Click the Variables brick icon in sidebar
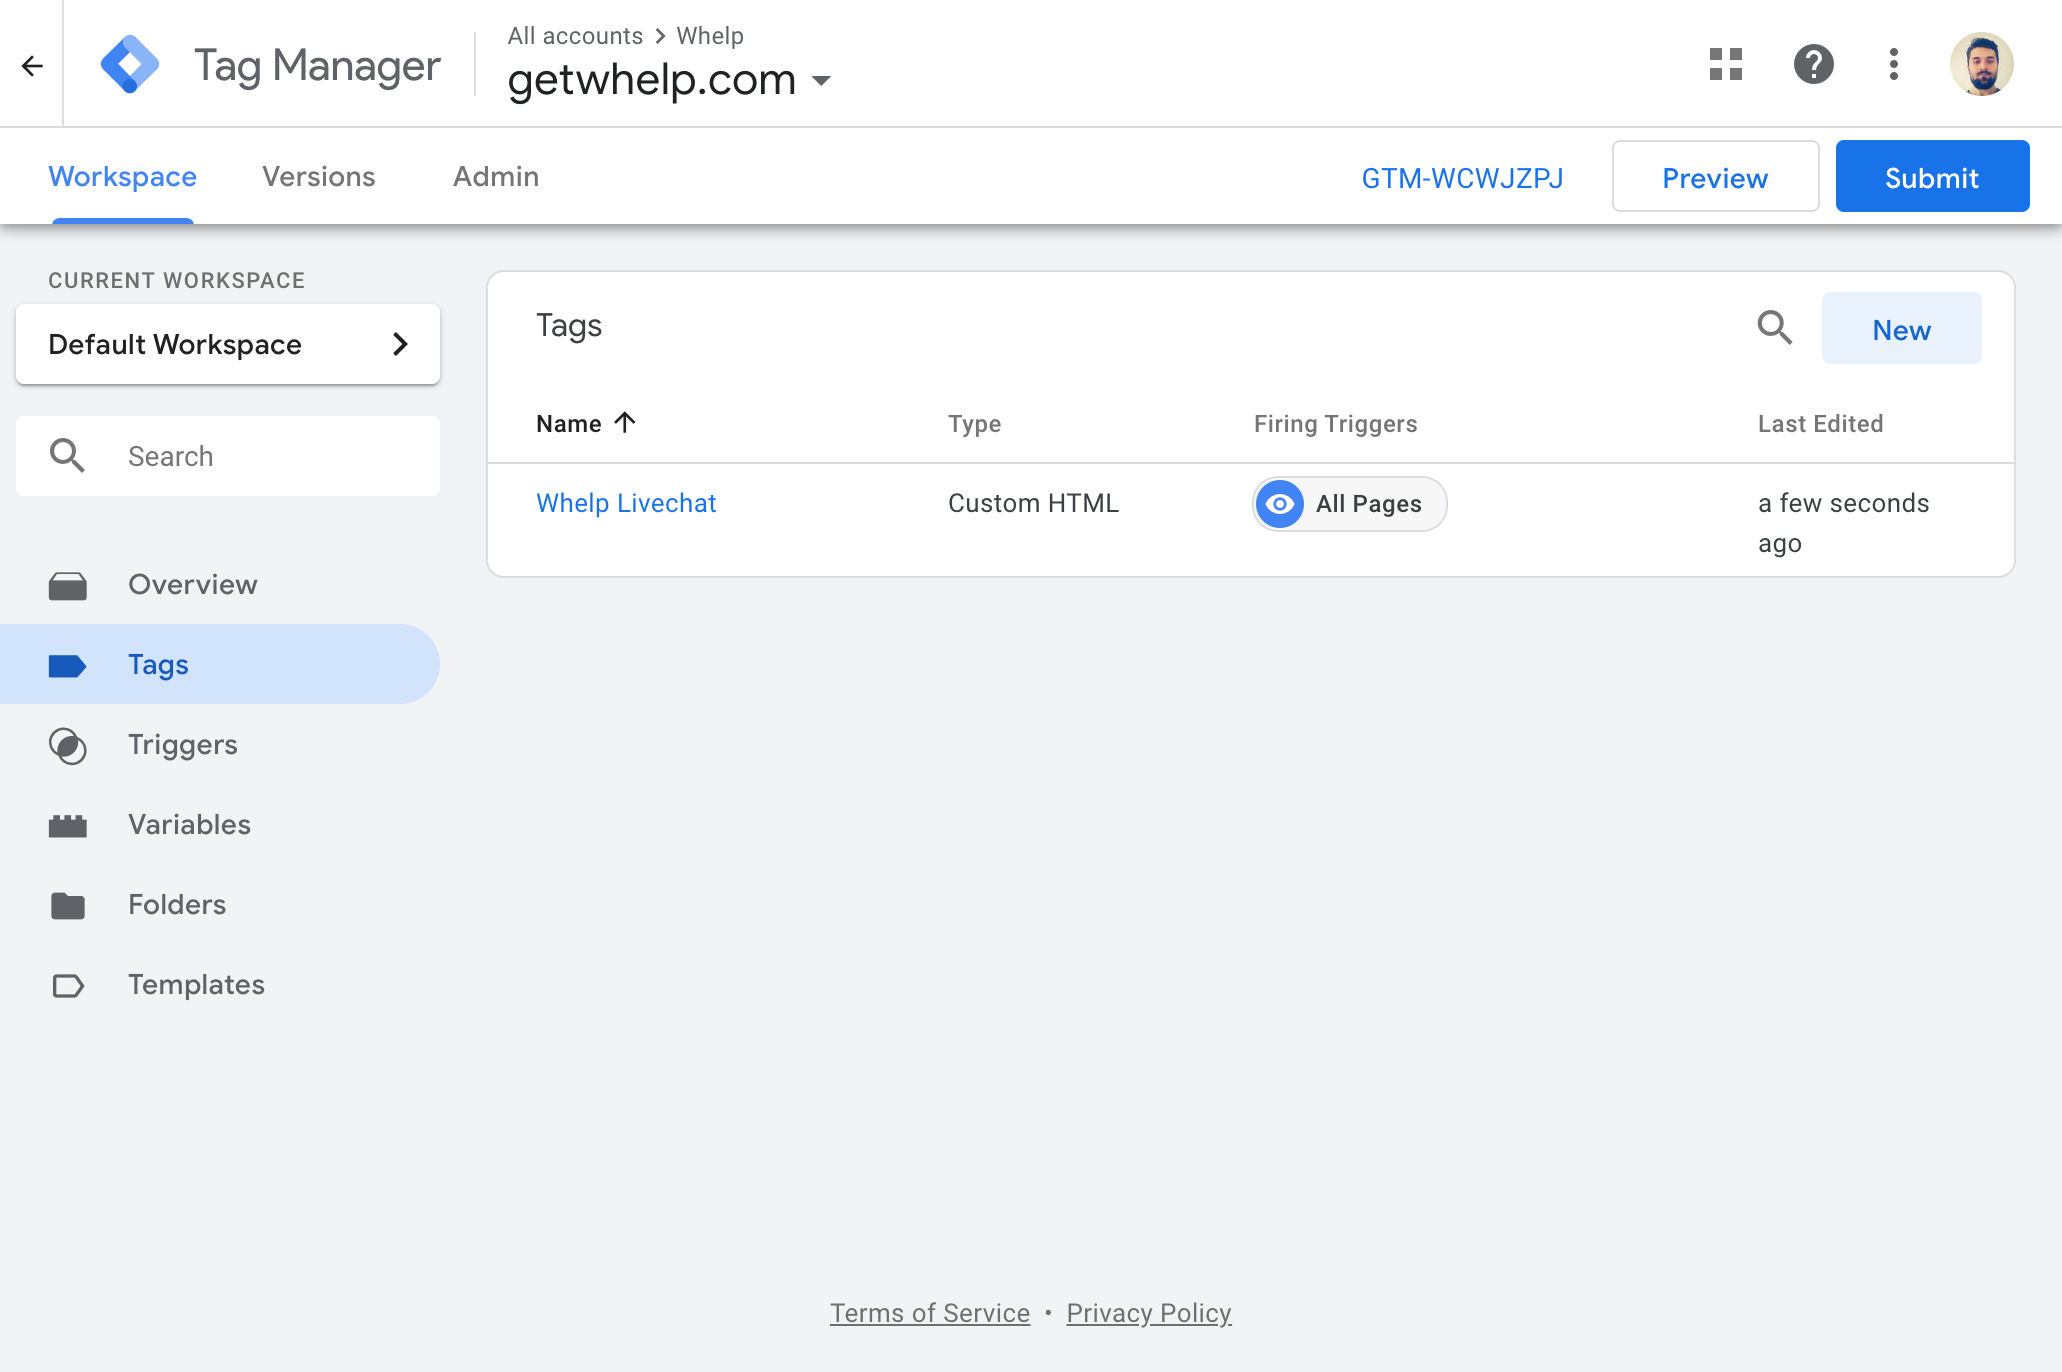 pyautogui.click(x=68, y=825)
